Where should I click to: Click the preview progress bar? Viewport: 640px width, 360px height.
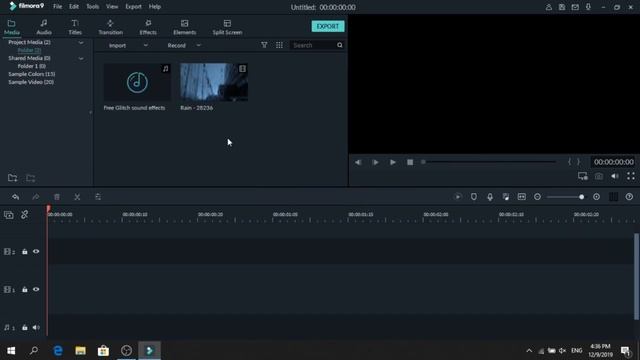489,162
